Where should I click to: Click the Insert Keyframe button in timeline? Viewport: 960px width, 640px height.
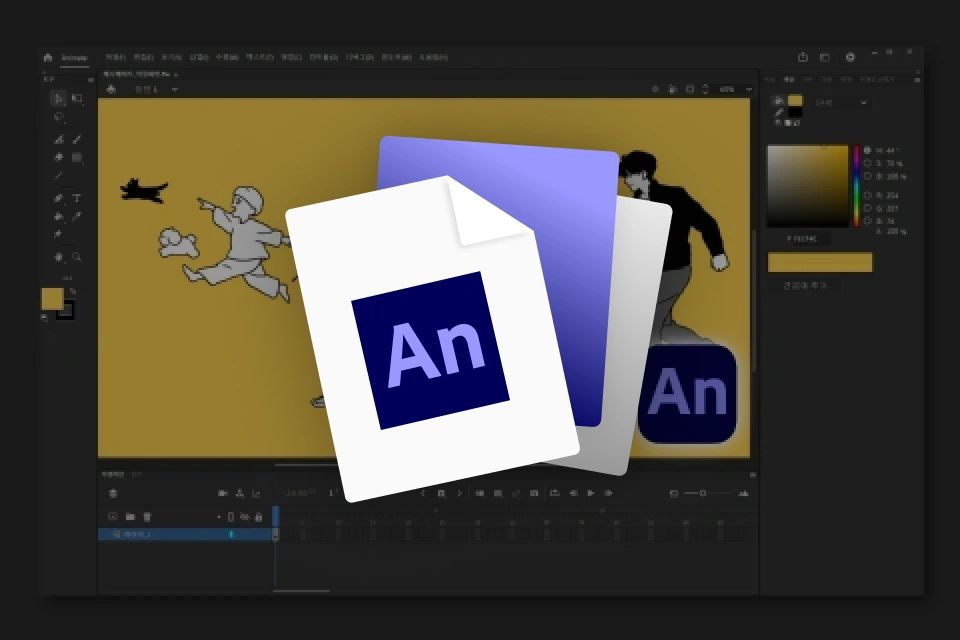[x=441, y=493]
